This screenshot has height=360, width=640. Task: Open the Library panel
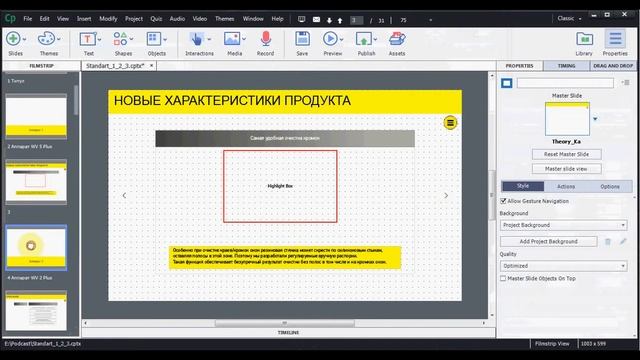pos(584,39)
